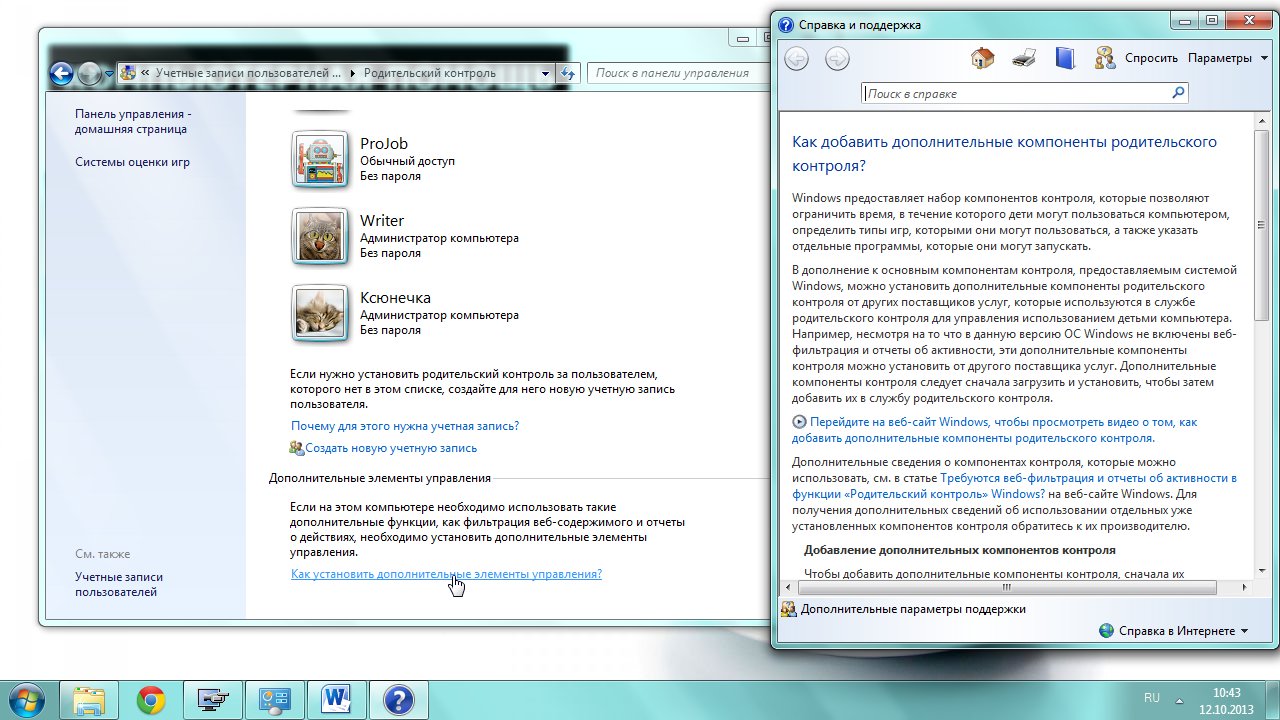Switch to Microsoft Word taskbar button

336,700
